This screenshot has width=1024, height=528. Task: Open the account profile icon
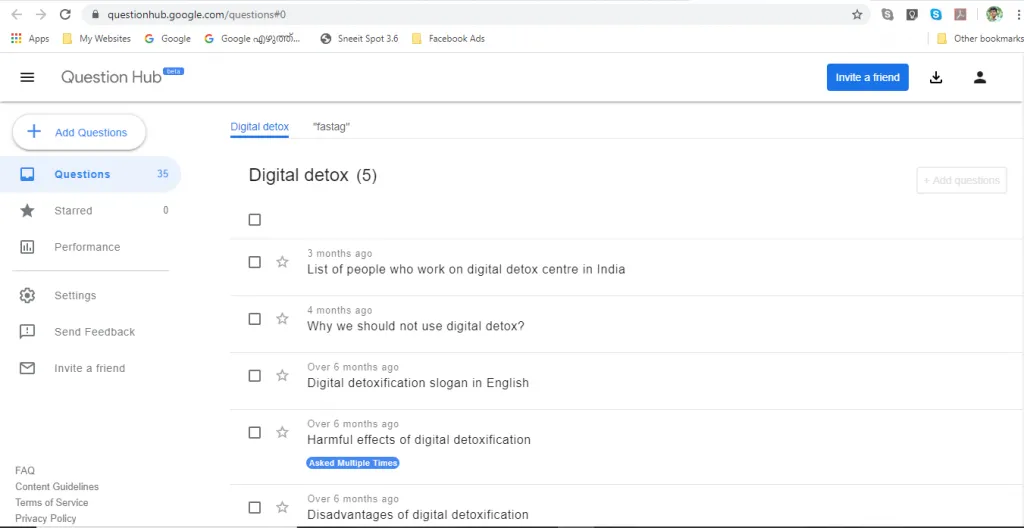980,77
